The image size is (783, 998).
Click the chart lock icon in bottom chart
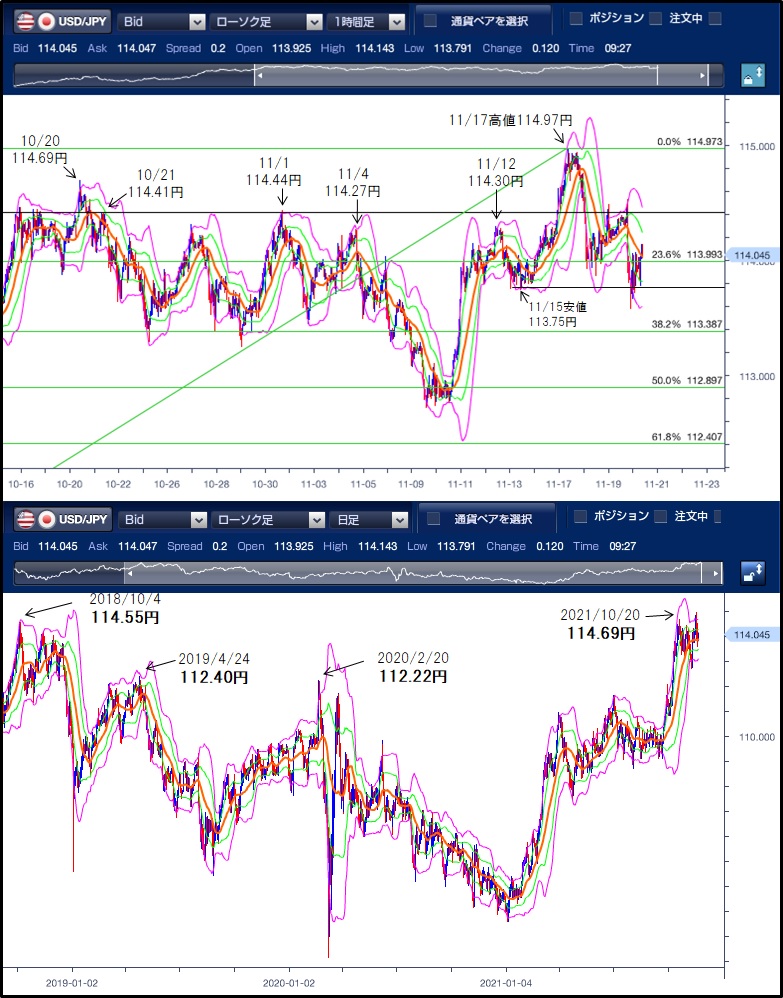tap(752, 573)
